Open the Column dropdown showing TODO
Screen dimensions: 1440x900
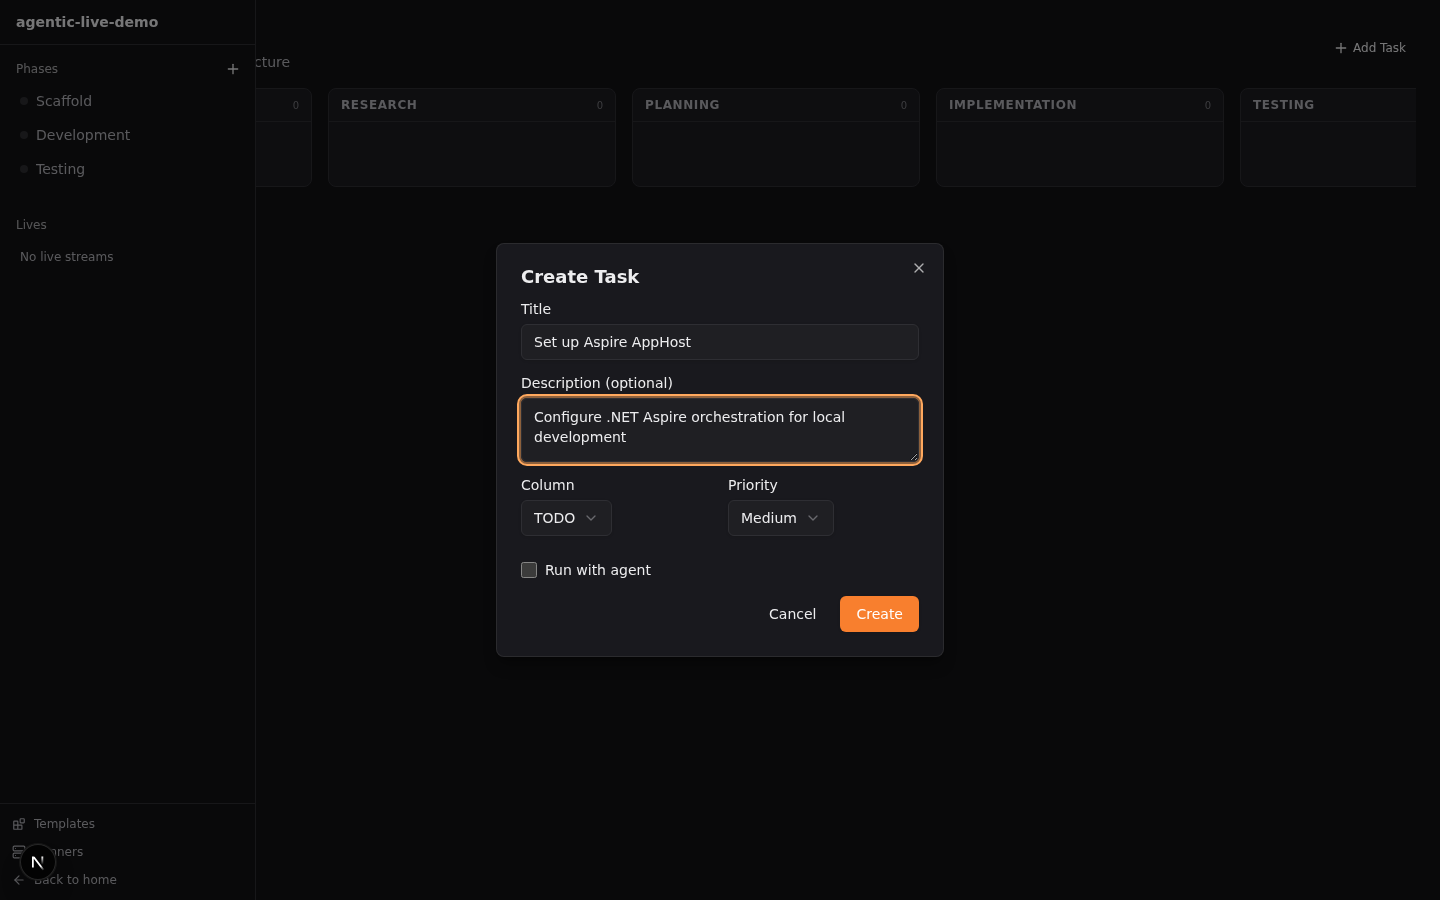coord(566,518)
